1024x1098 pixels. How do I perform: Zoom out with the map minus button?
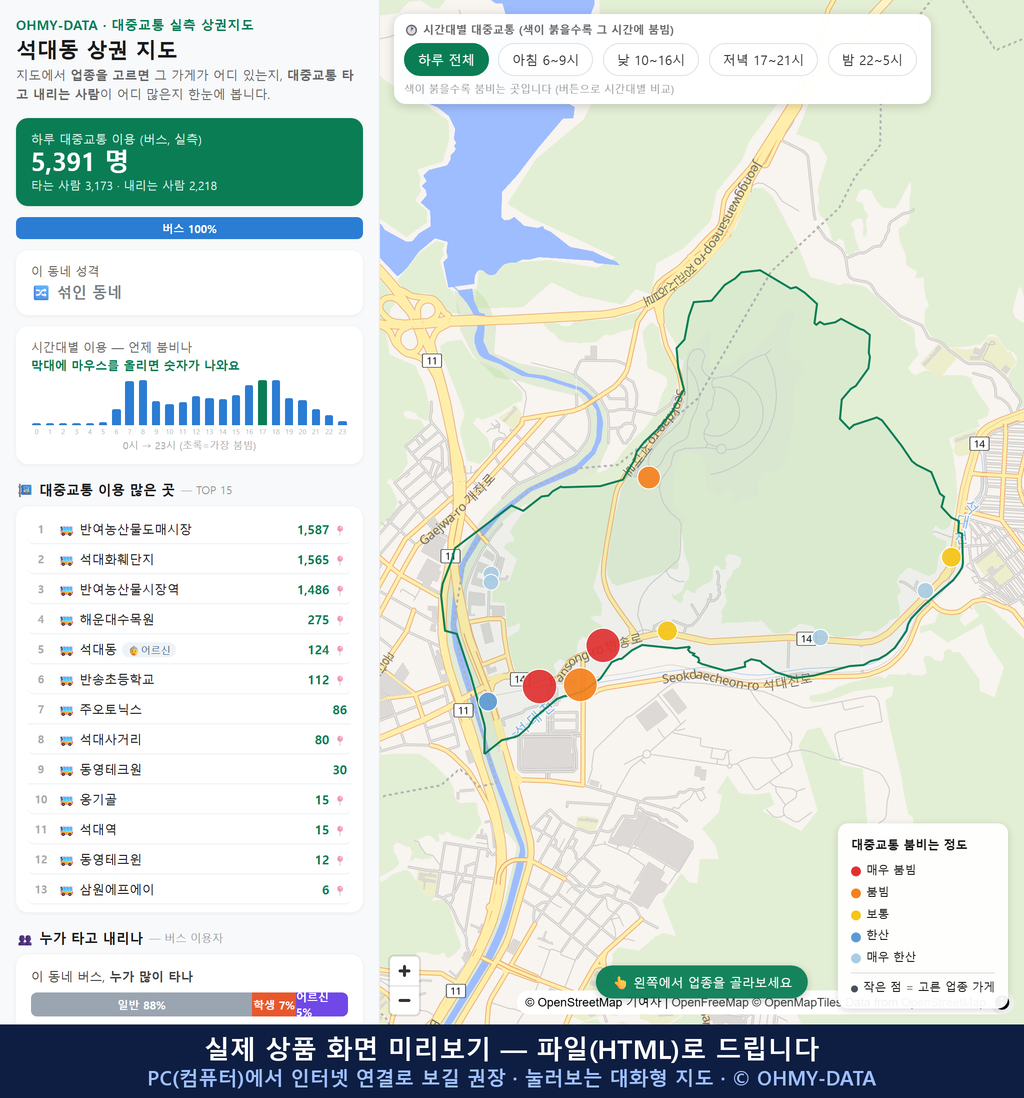point(404,1000)
